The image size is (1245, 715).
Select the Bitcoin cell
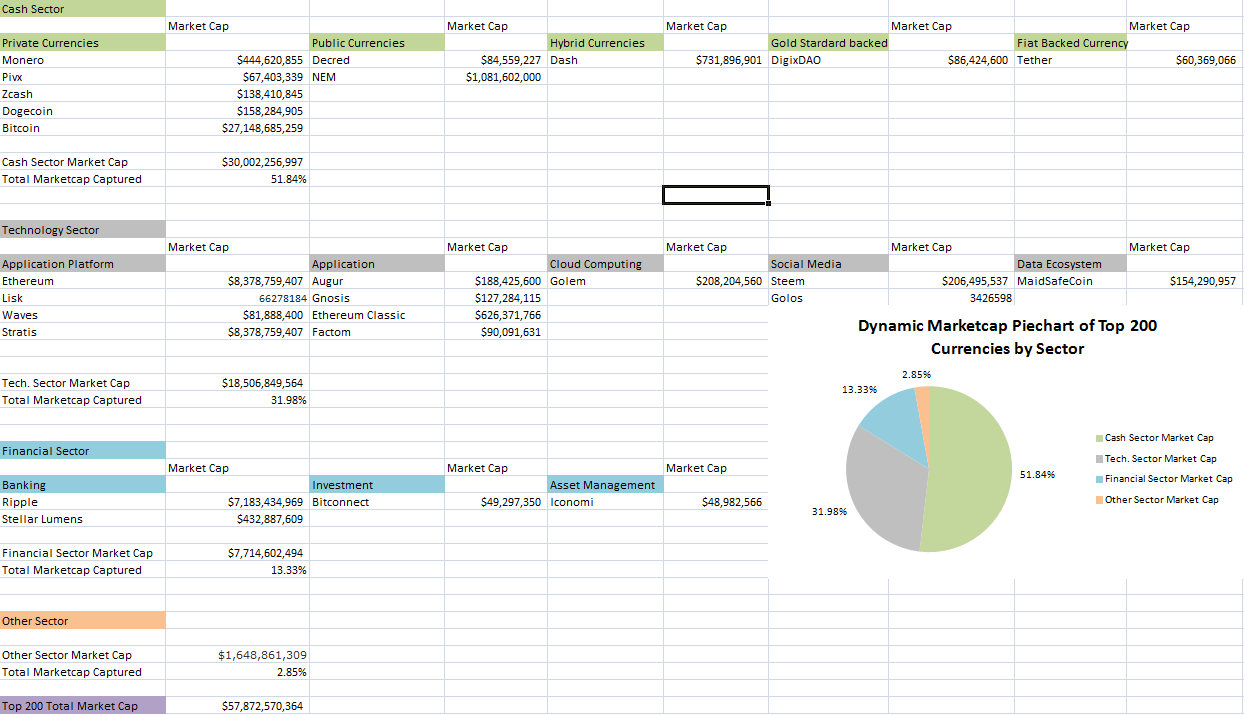(83, 128)
